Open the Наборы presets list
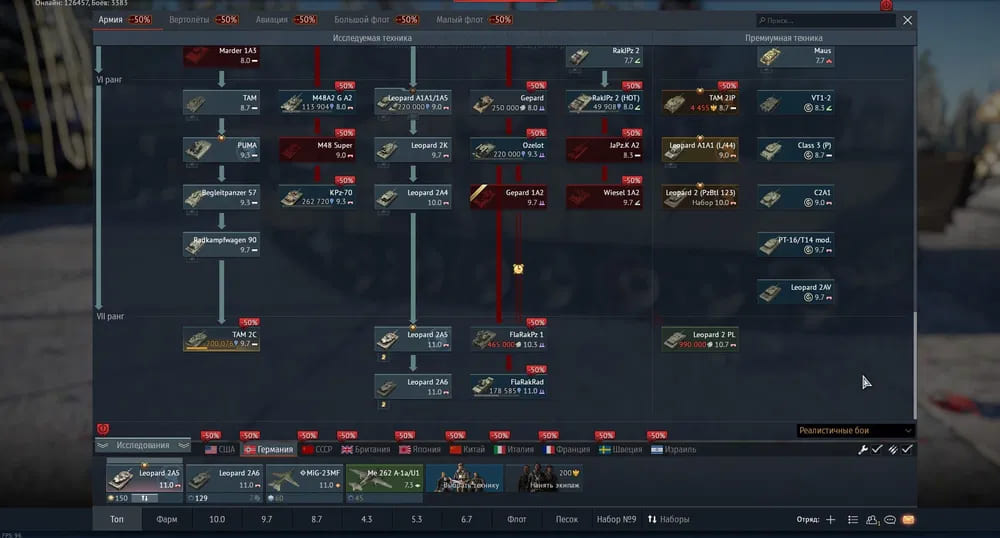 click(x=669, y=520)
